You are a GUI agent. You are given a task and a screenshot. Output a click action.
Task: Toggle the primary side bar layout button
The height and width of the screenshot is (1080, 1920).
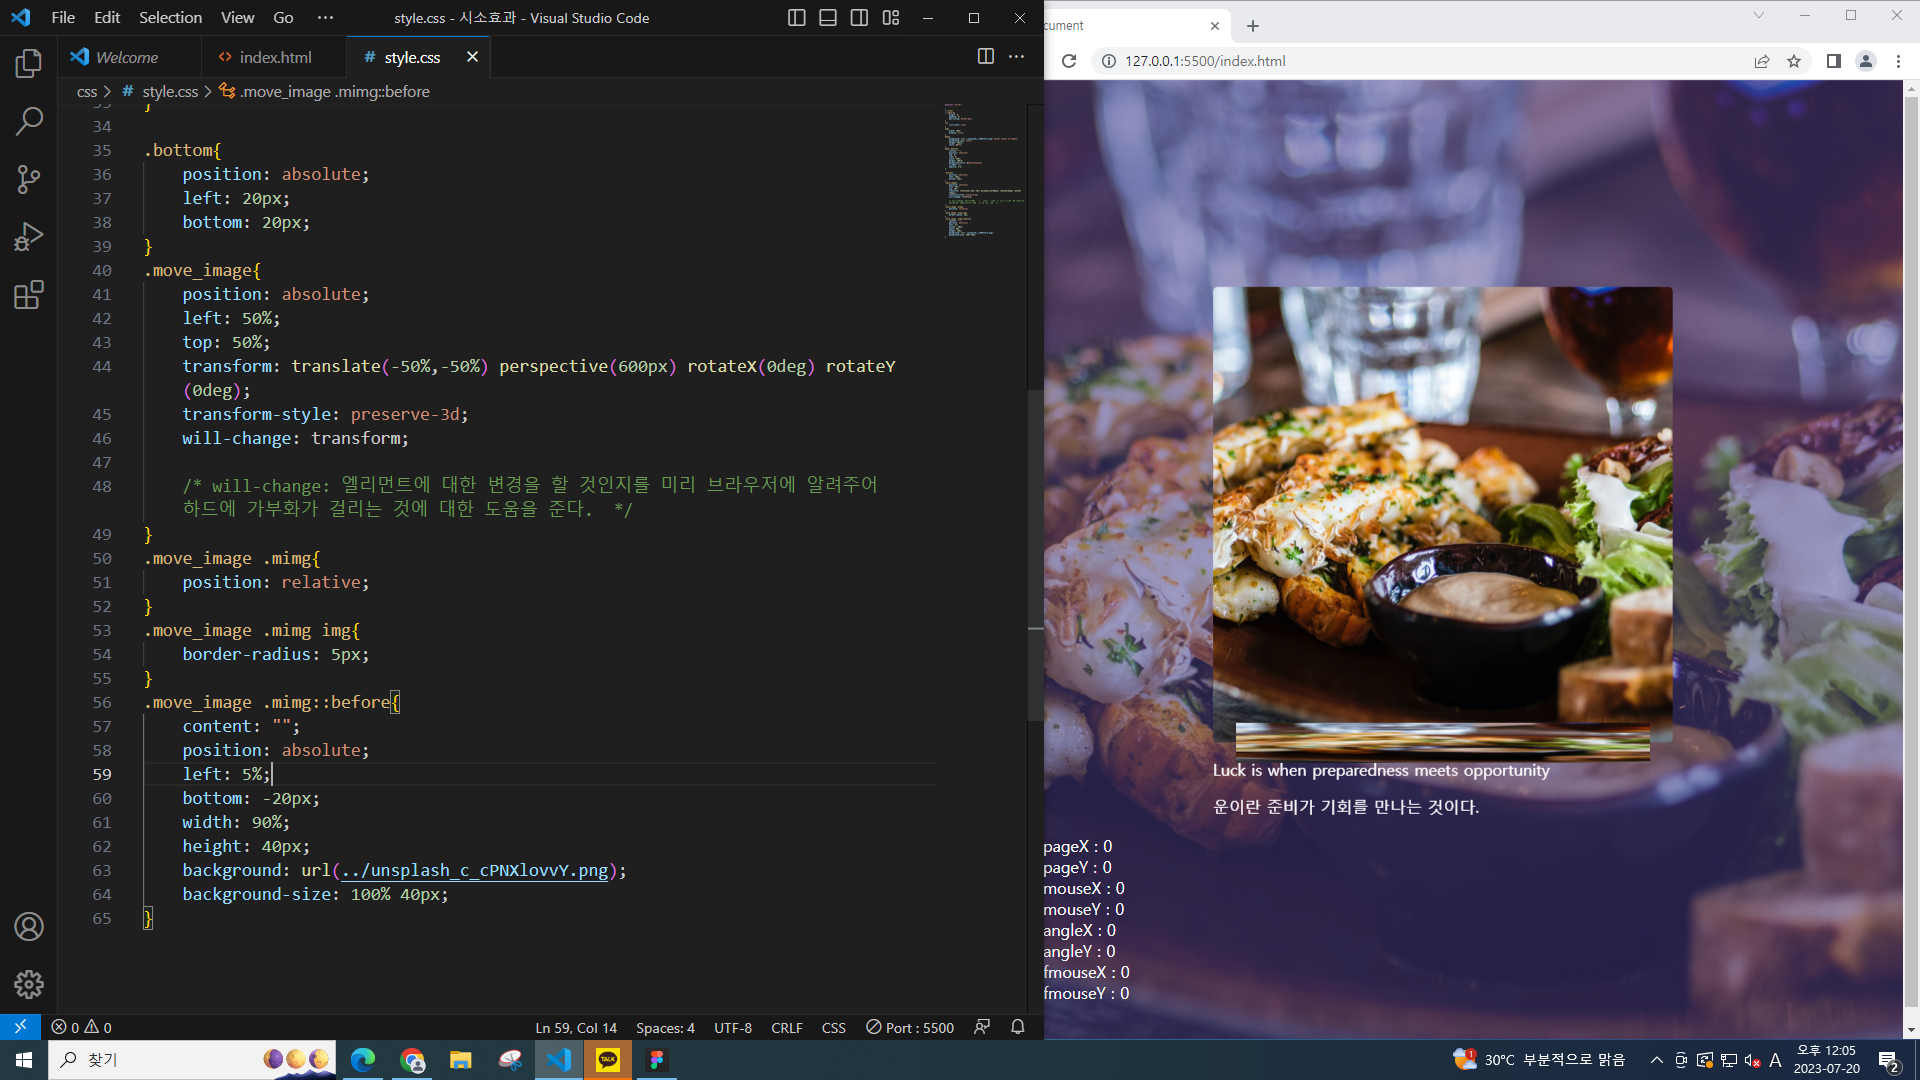tap(796, 18)
